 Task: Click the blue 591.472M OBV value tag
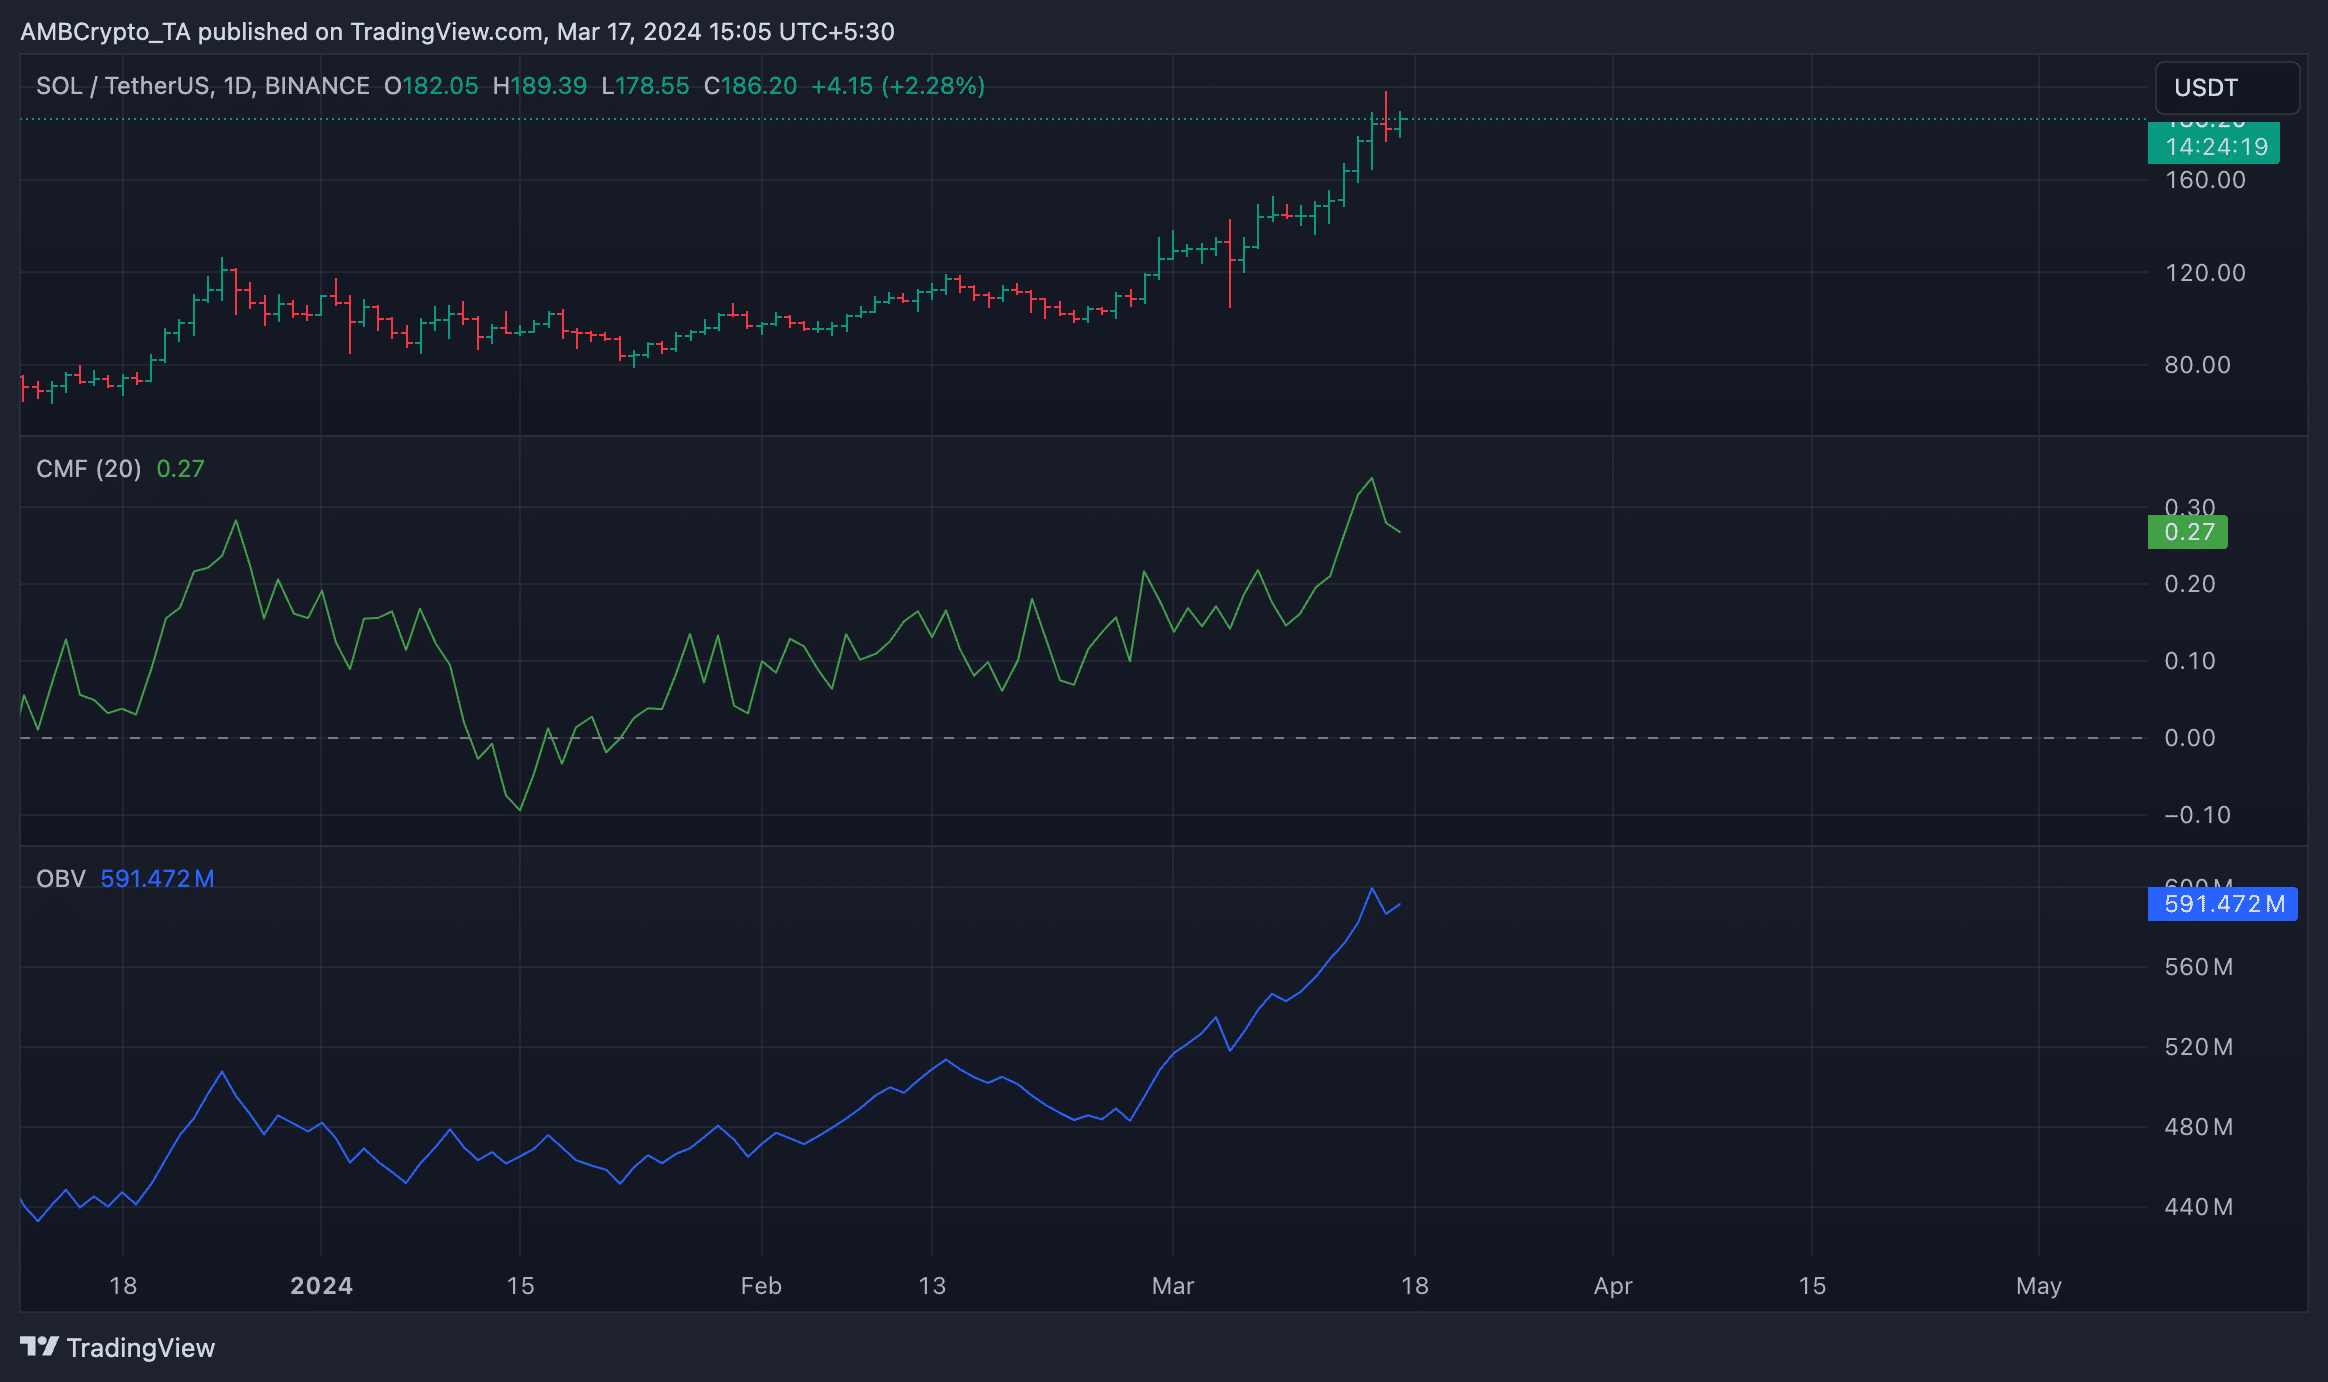[x=2222, y=904]
